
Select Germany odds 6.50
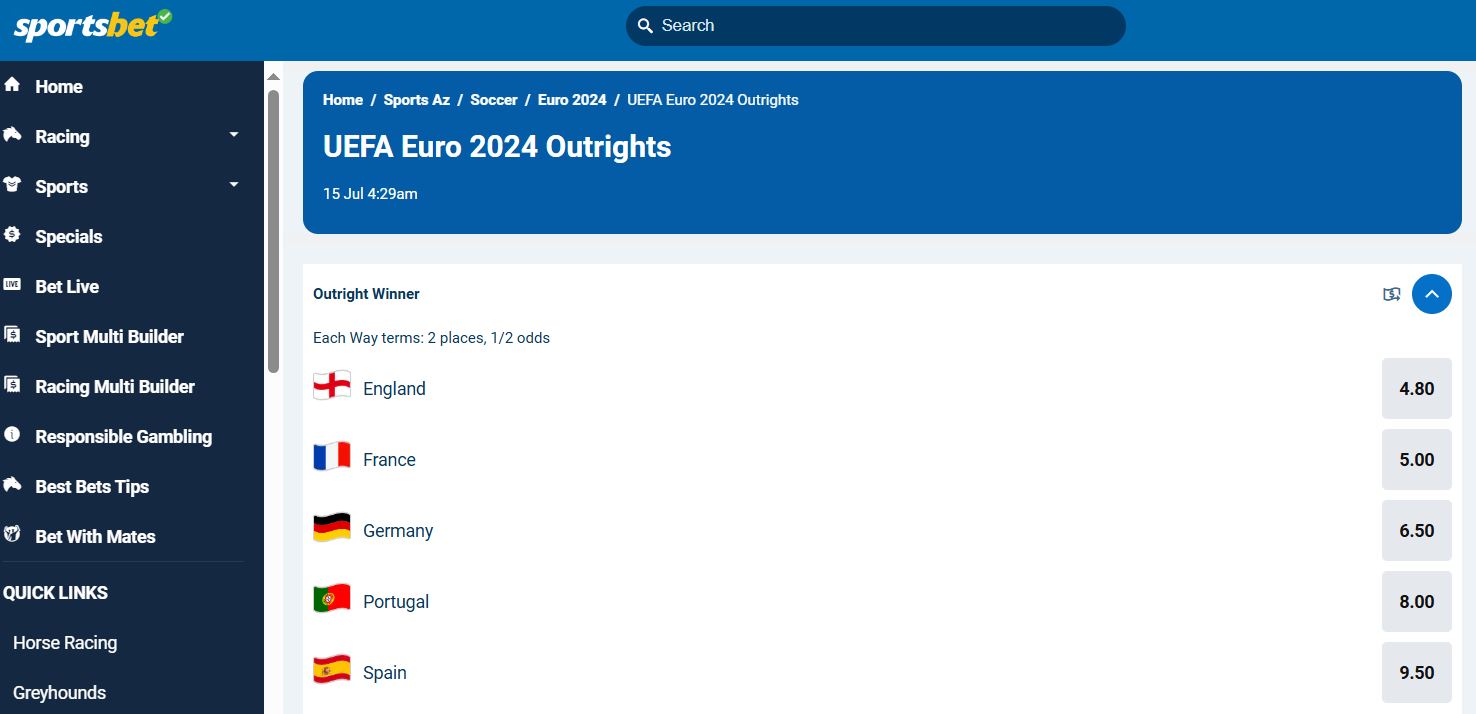pos(1417,531)
